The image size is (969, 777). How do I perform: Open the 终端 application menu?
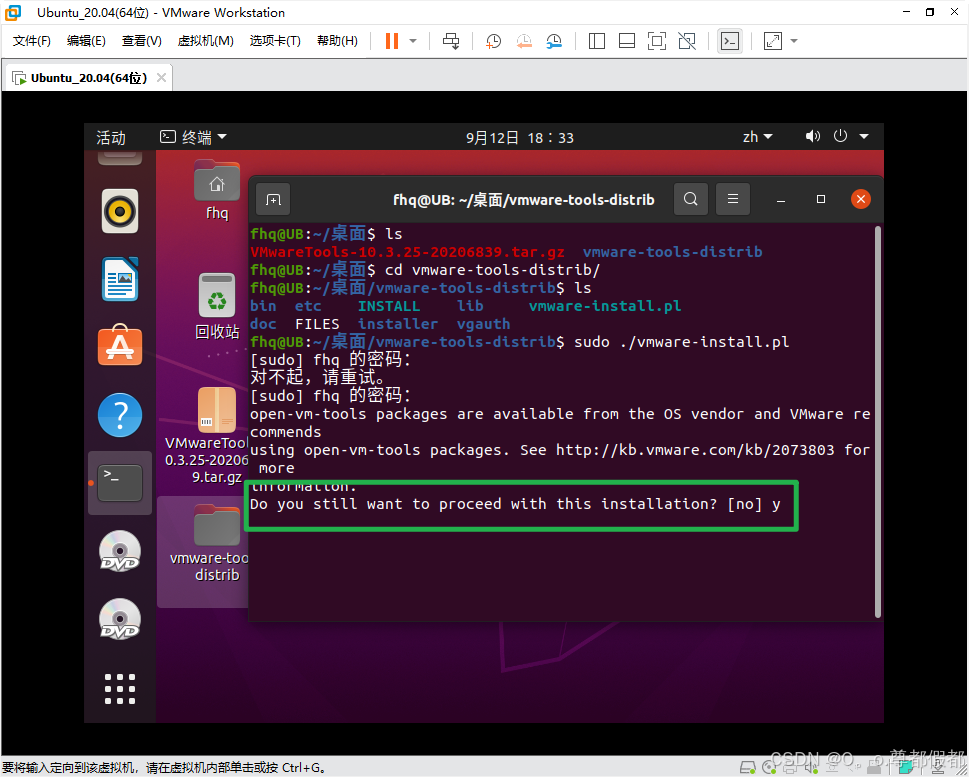tap(193, 137)
